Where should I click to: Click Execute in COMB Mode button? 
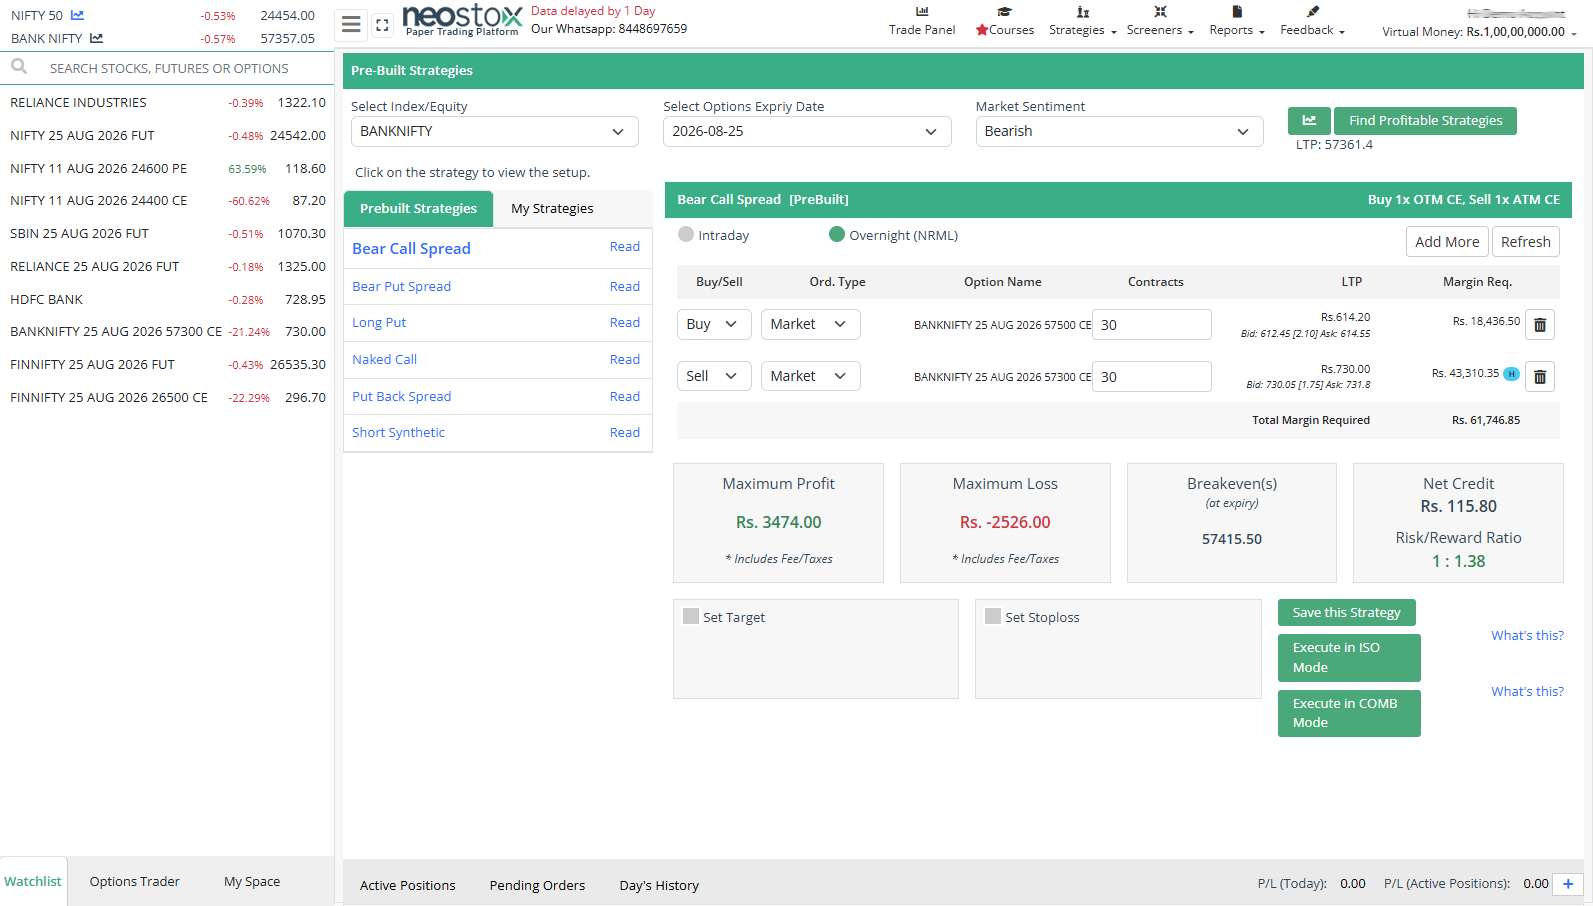(1349, 713)
